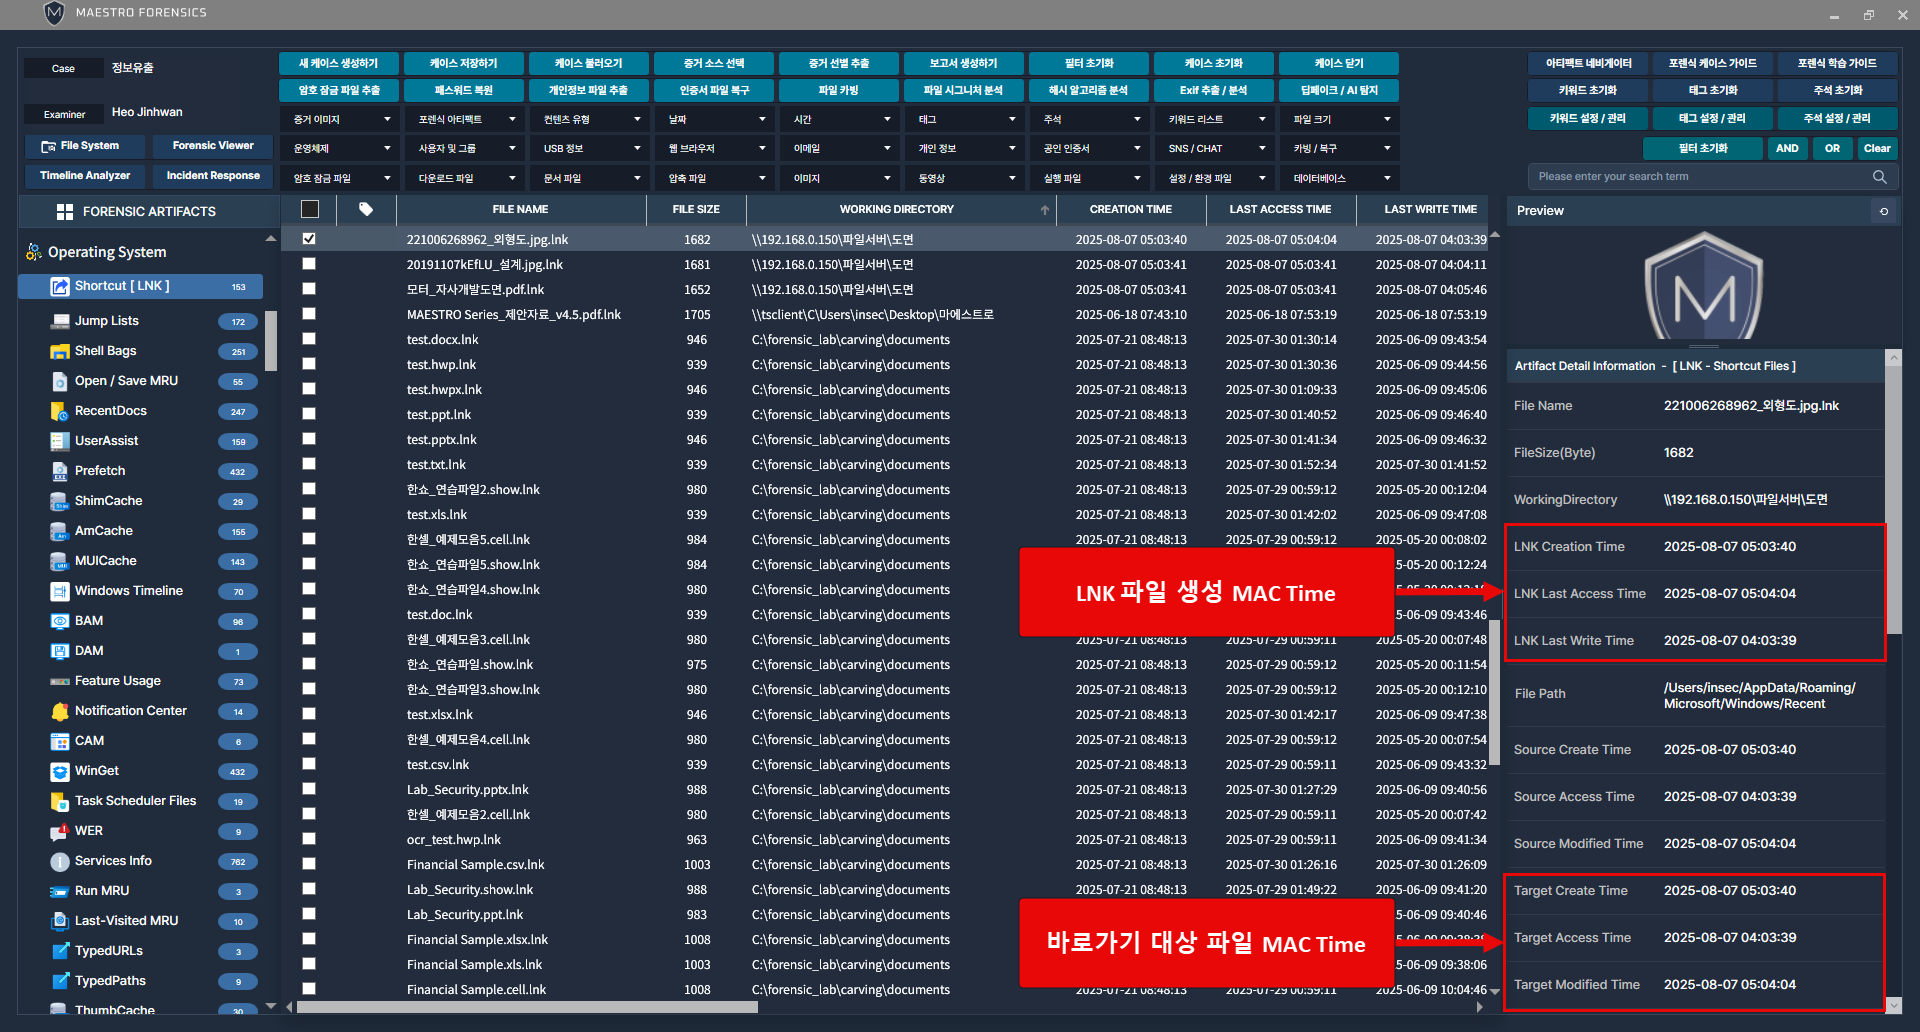1920x1032 pixels.
Task: Click the search term input field
Action: (1700, 177)
